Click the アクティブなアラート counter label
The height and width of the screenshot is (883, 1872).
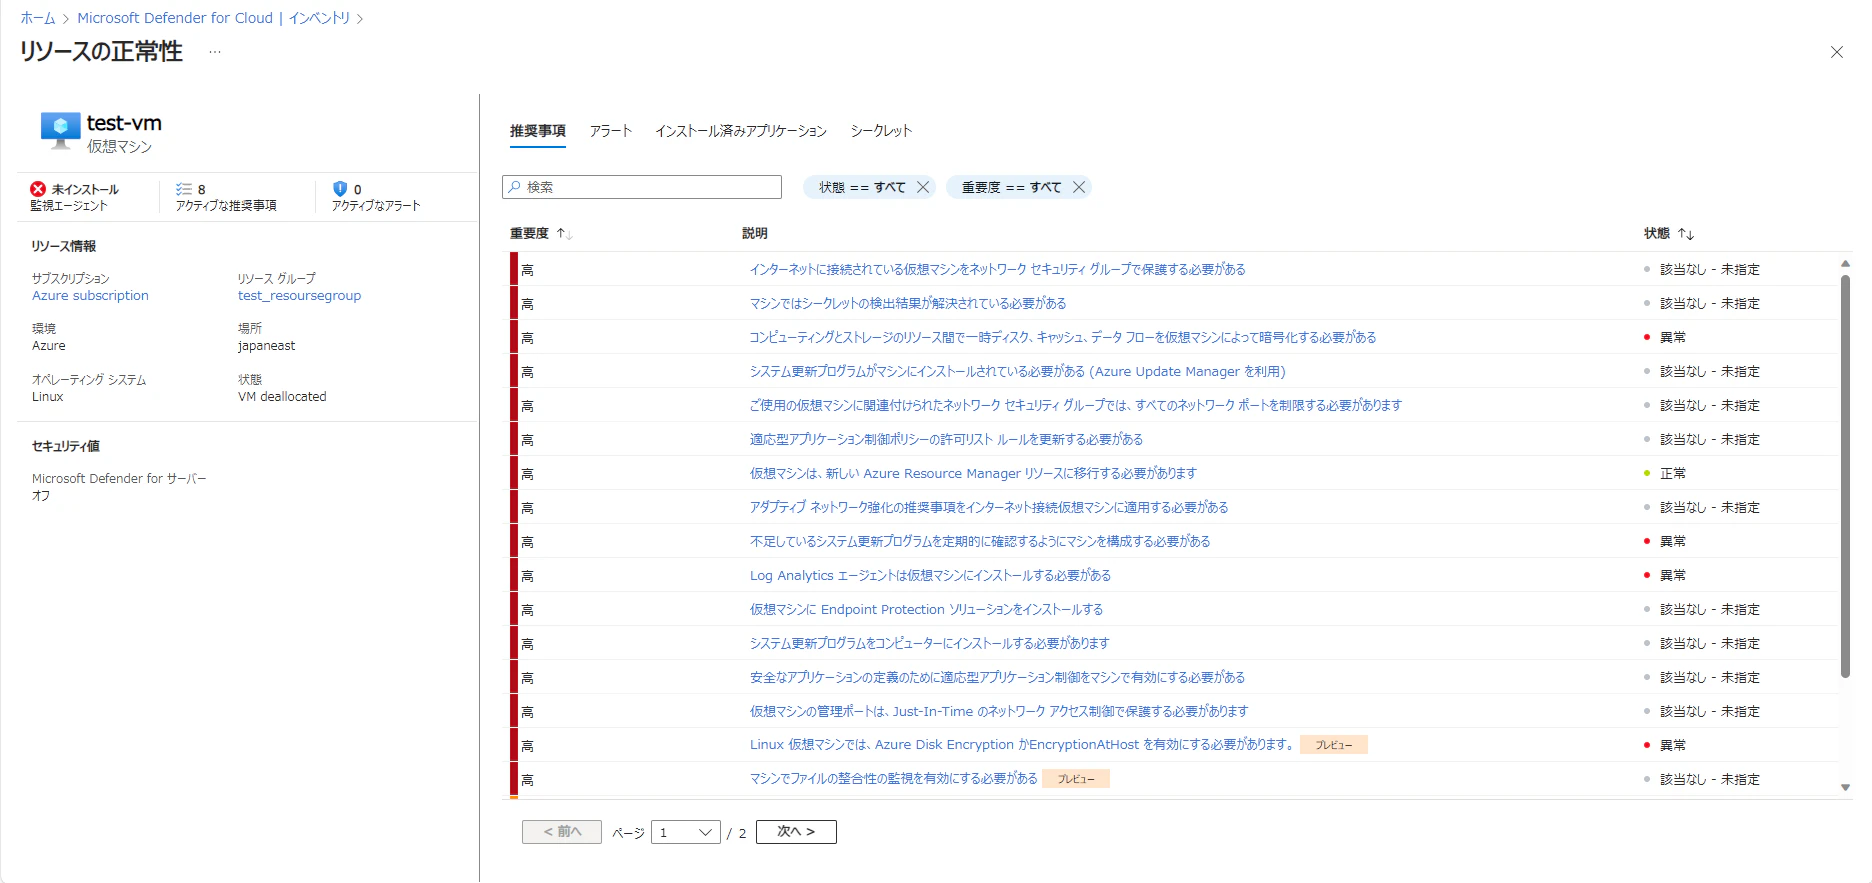pyautogui.click(x=376, y=206)
